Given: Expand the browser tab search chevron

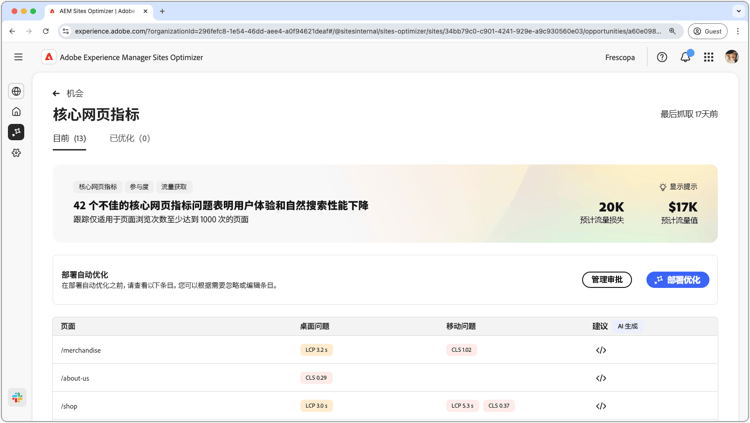Looking at the screenshot, I should (x=739, y=11).
